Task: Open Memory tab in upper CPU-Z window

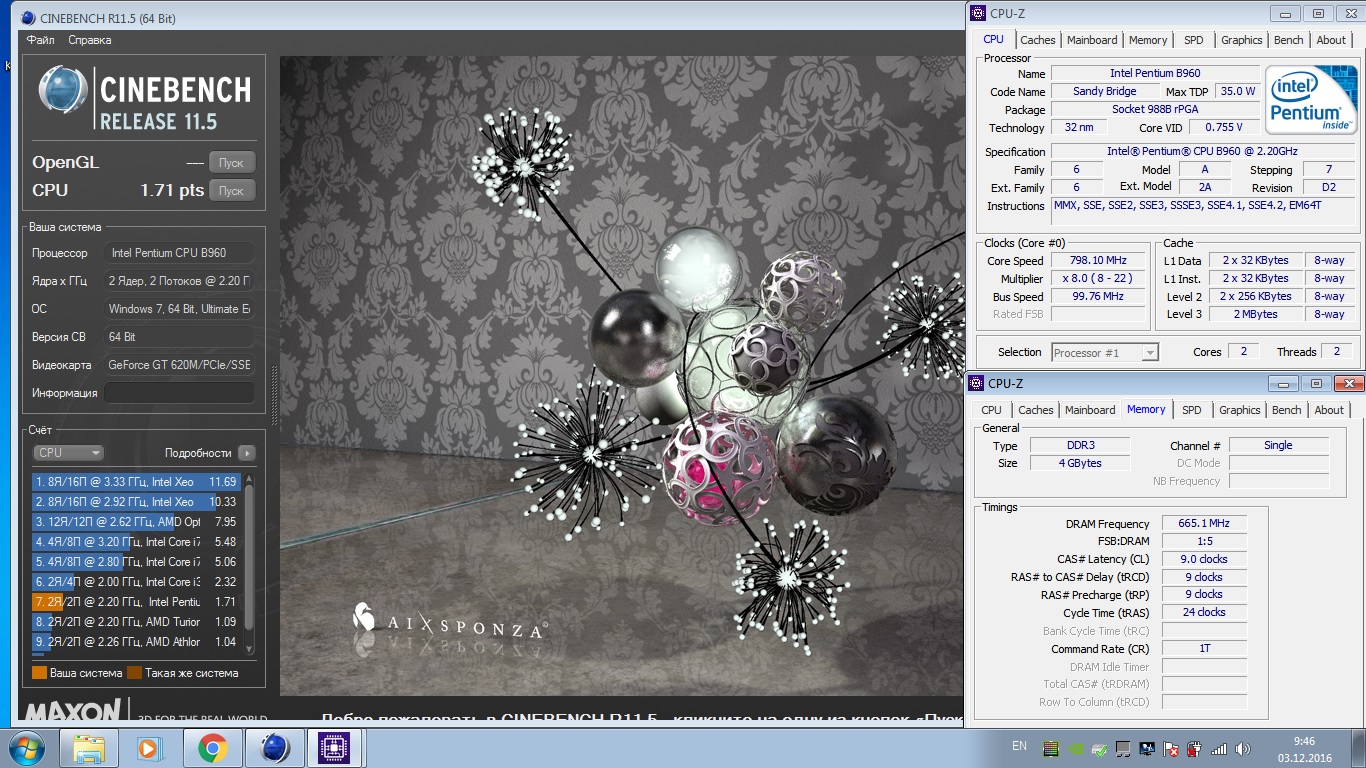Action: (1147, 40)
